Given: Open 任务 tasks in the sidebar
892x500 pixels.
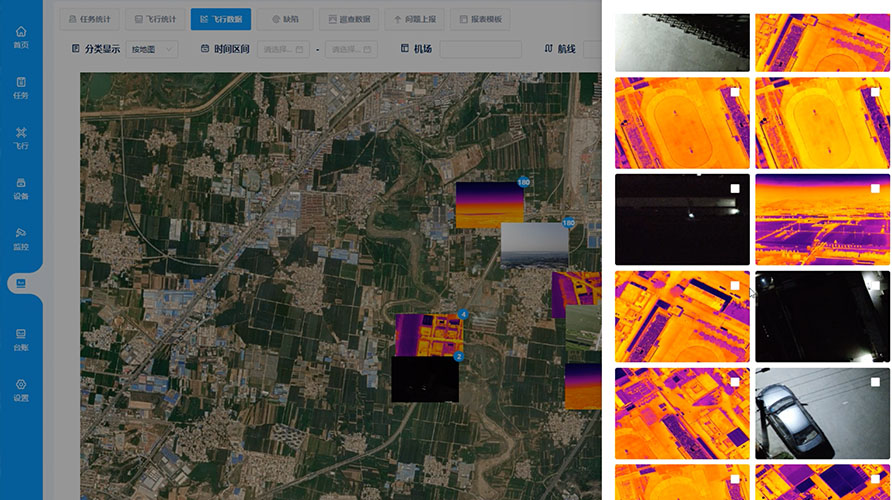Looking at the screenshot, I should 21,88.
